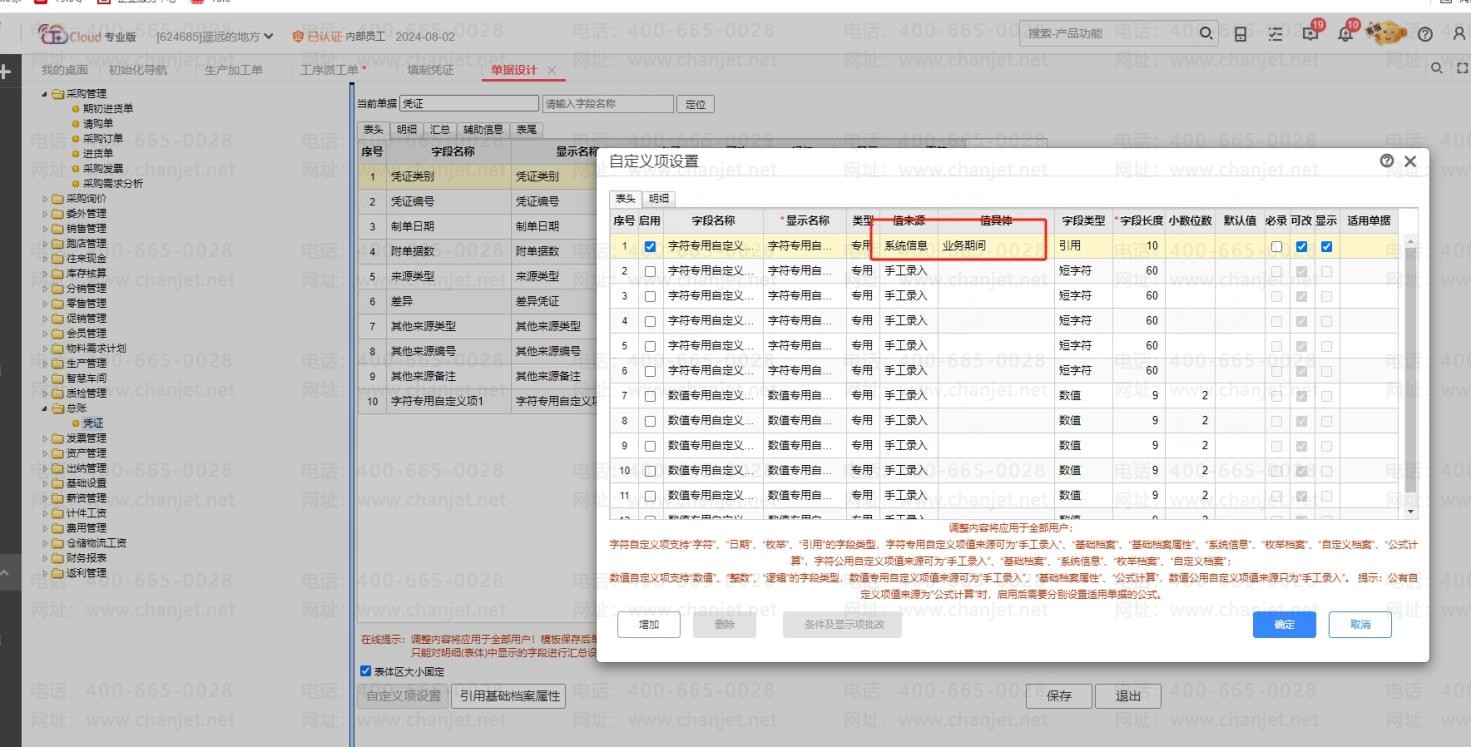Select 请购单 in the tree
1471x747 pixels.
pos(98,123)
